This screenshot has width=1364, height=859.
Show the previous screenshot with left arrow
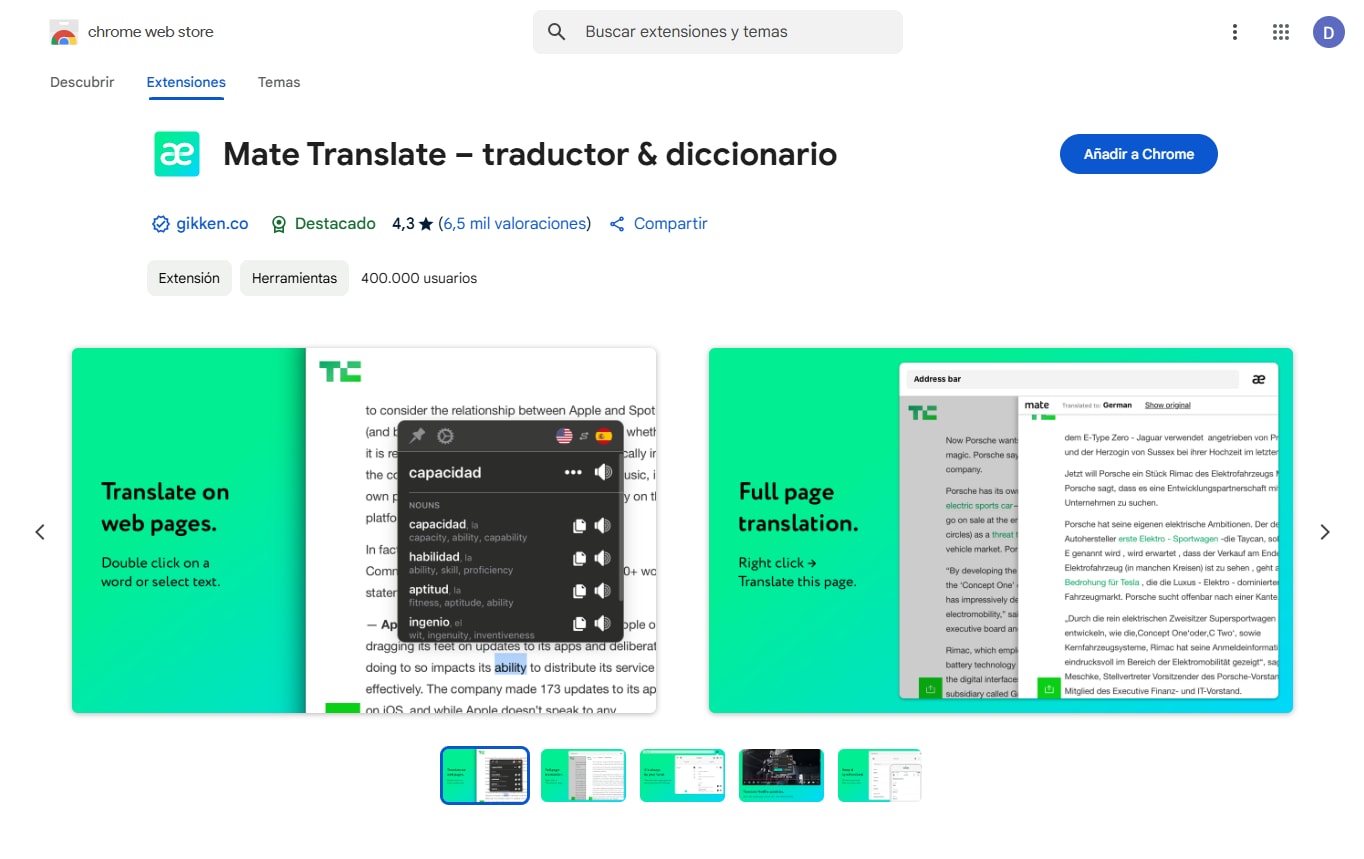tap(40, 532)
